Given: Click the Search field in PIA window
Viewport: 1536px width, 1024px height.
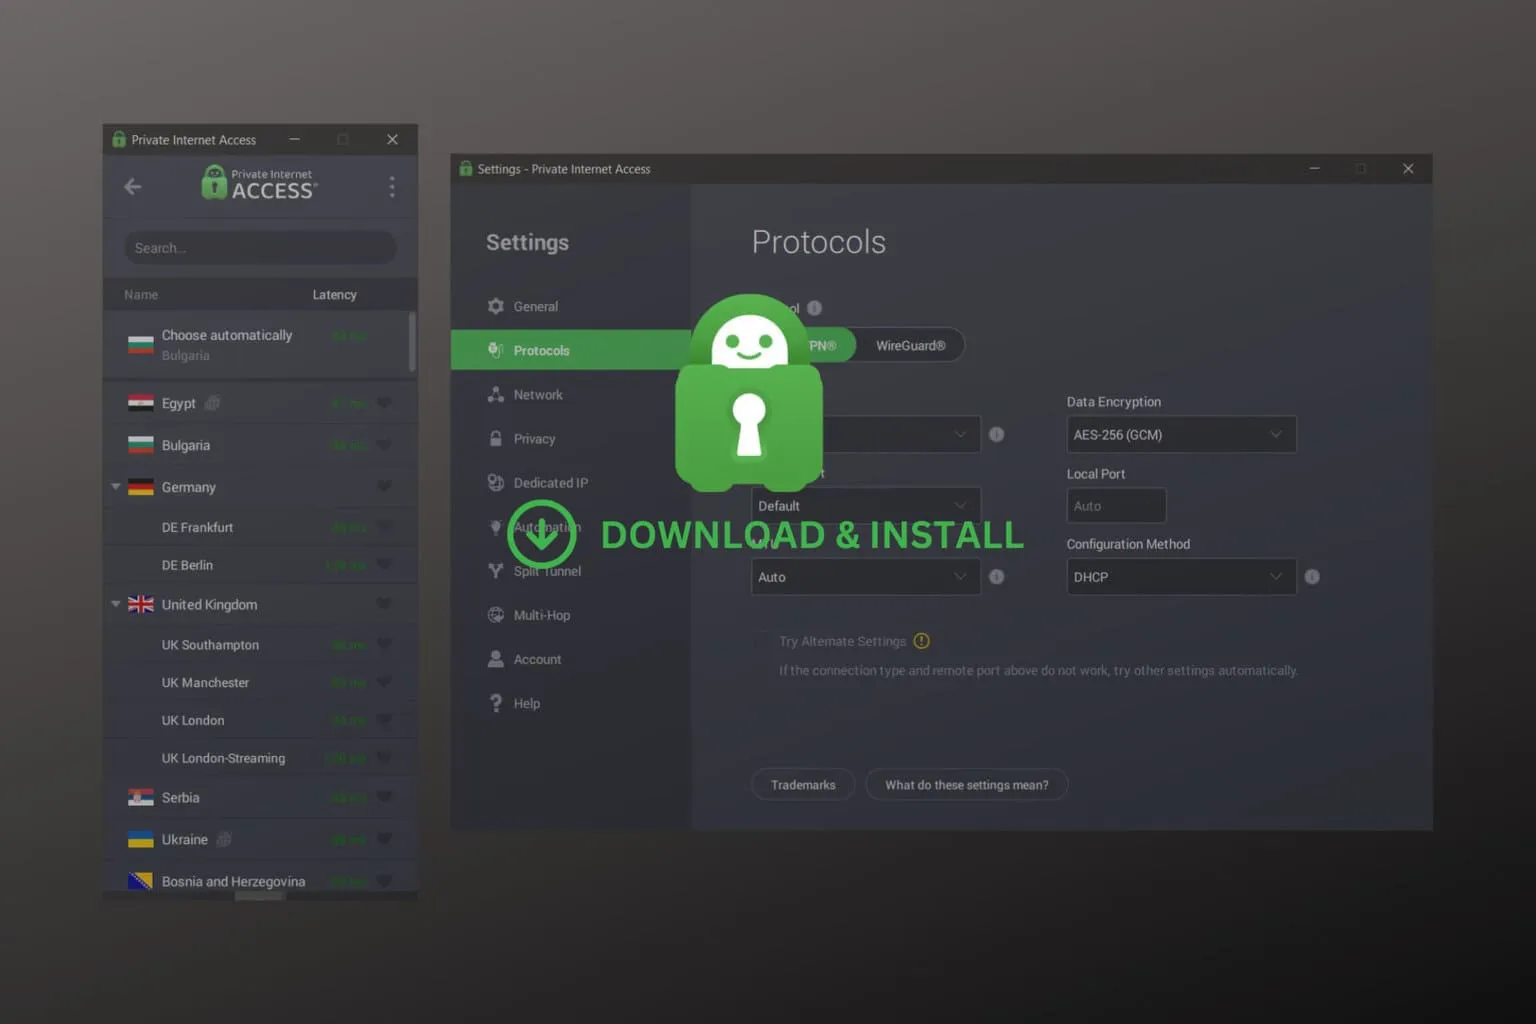Looking at the screenshot, I should click(x=260, y=248).
